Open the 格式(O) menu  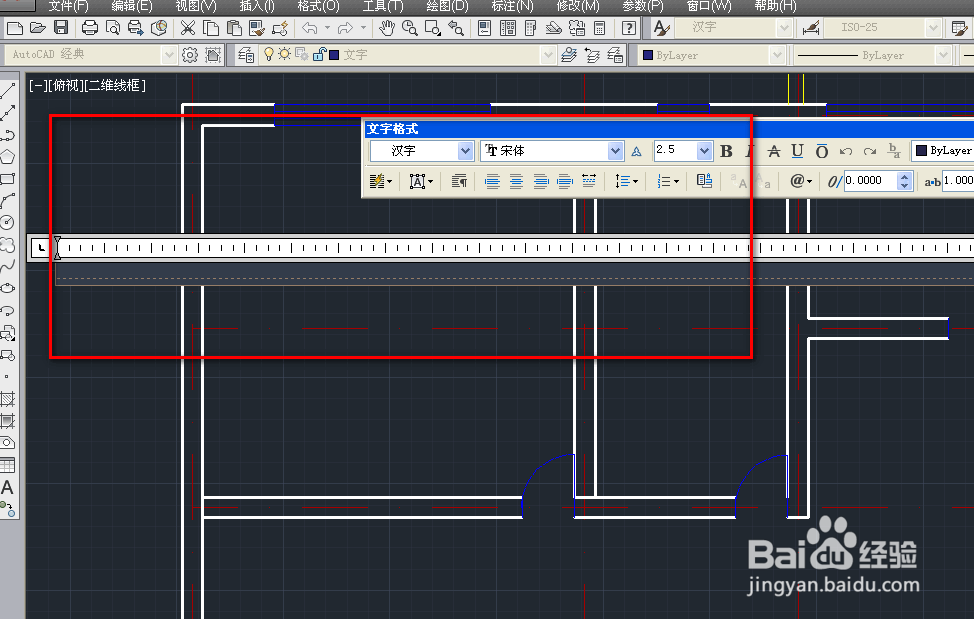[318, 6]
